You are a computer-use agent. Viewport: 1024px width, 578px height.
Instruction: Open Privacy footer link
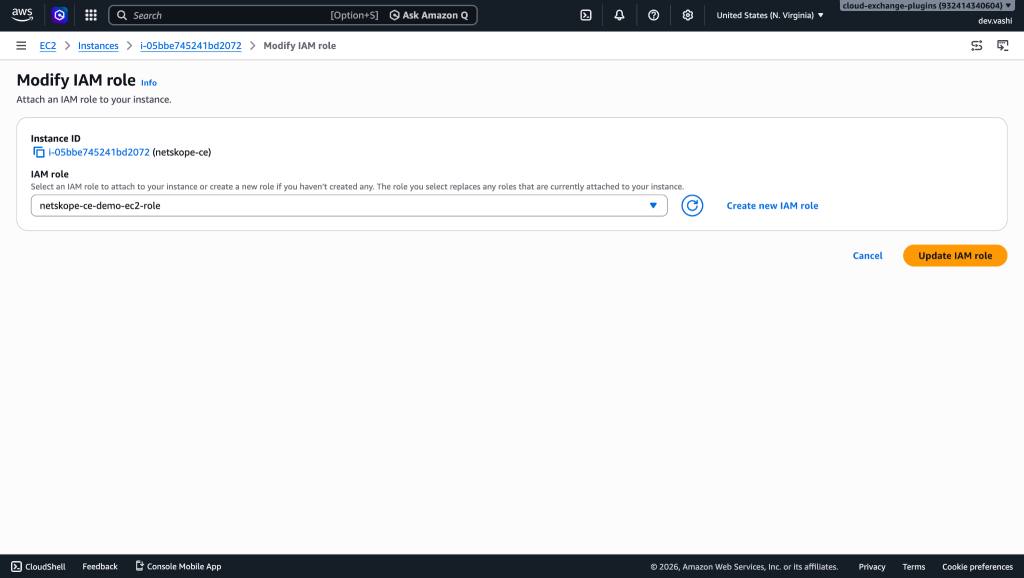click(872, 567)
